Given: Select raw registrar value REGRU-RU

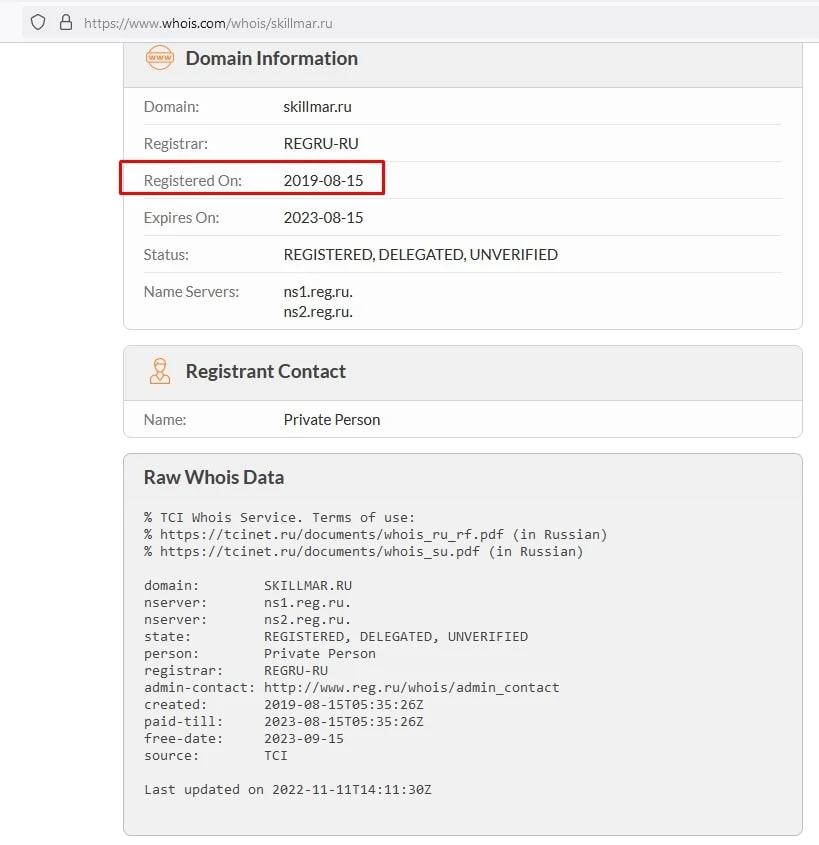Looking at the screenshot, I should pyautogui.click(x=296, y=671).
